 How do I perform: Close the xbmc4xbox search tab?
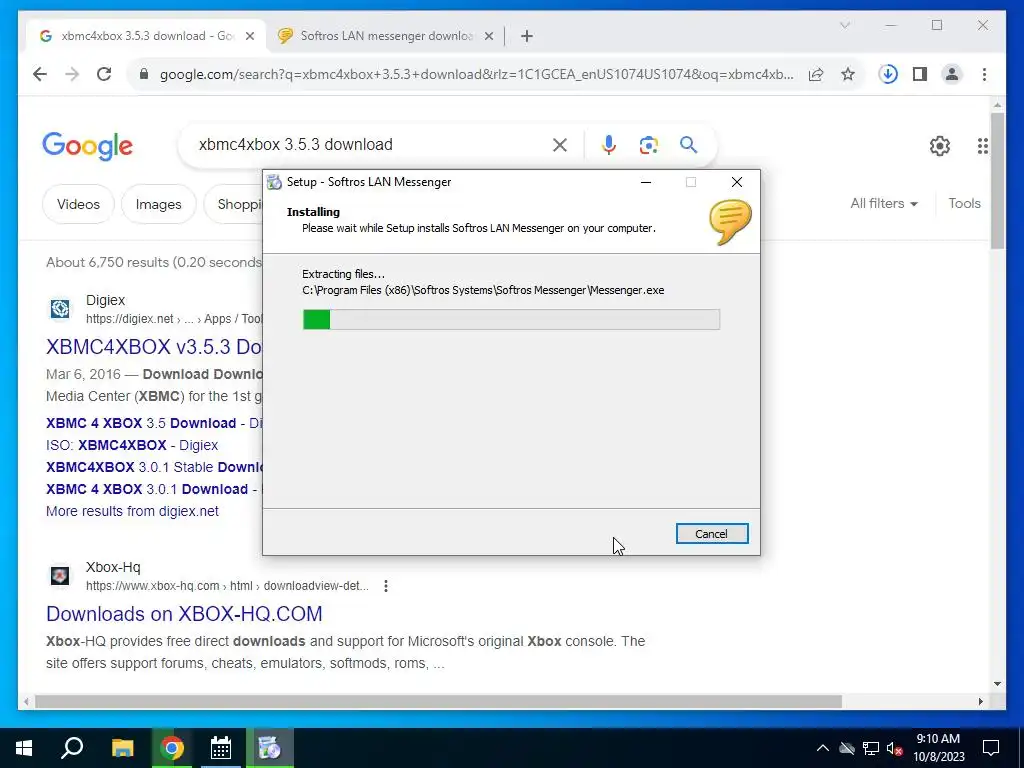click(249, 37)
